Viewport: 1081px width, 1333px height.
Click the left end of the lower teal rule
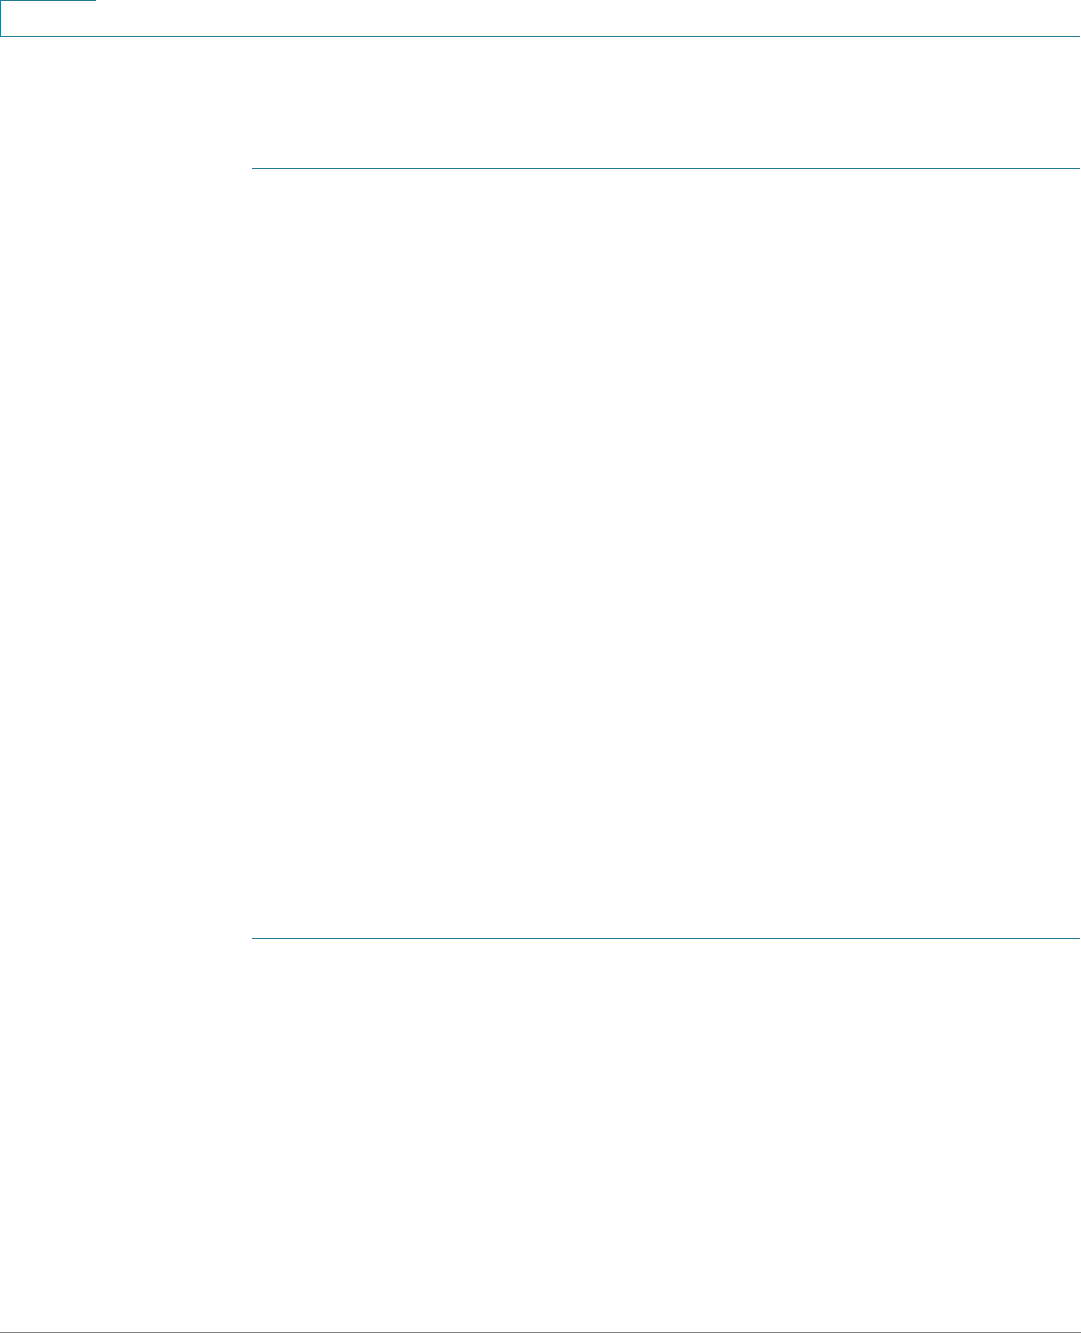click(x=254, y=939)
